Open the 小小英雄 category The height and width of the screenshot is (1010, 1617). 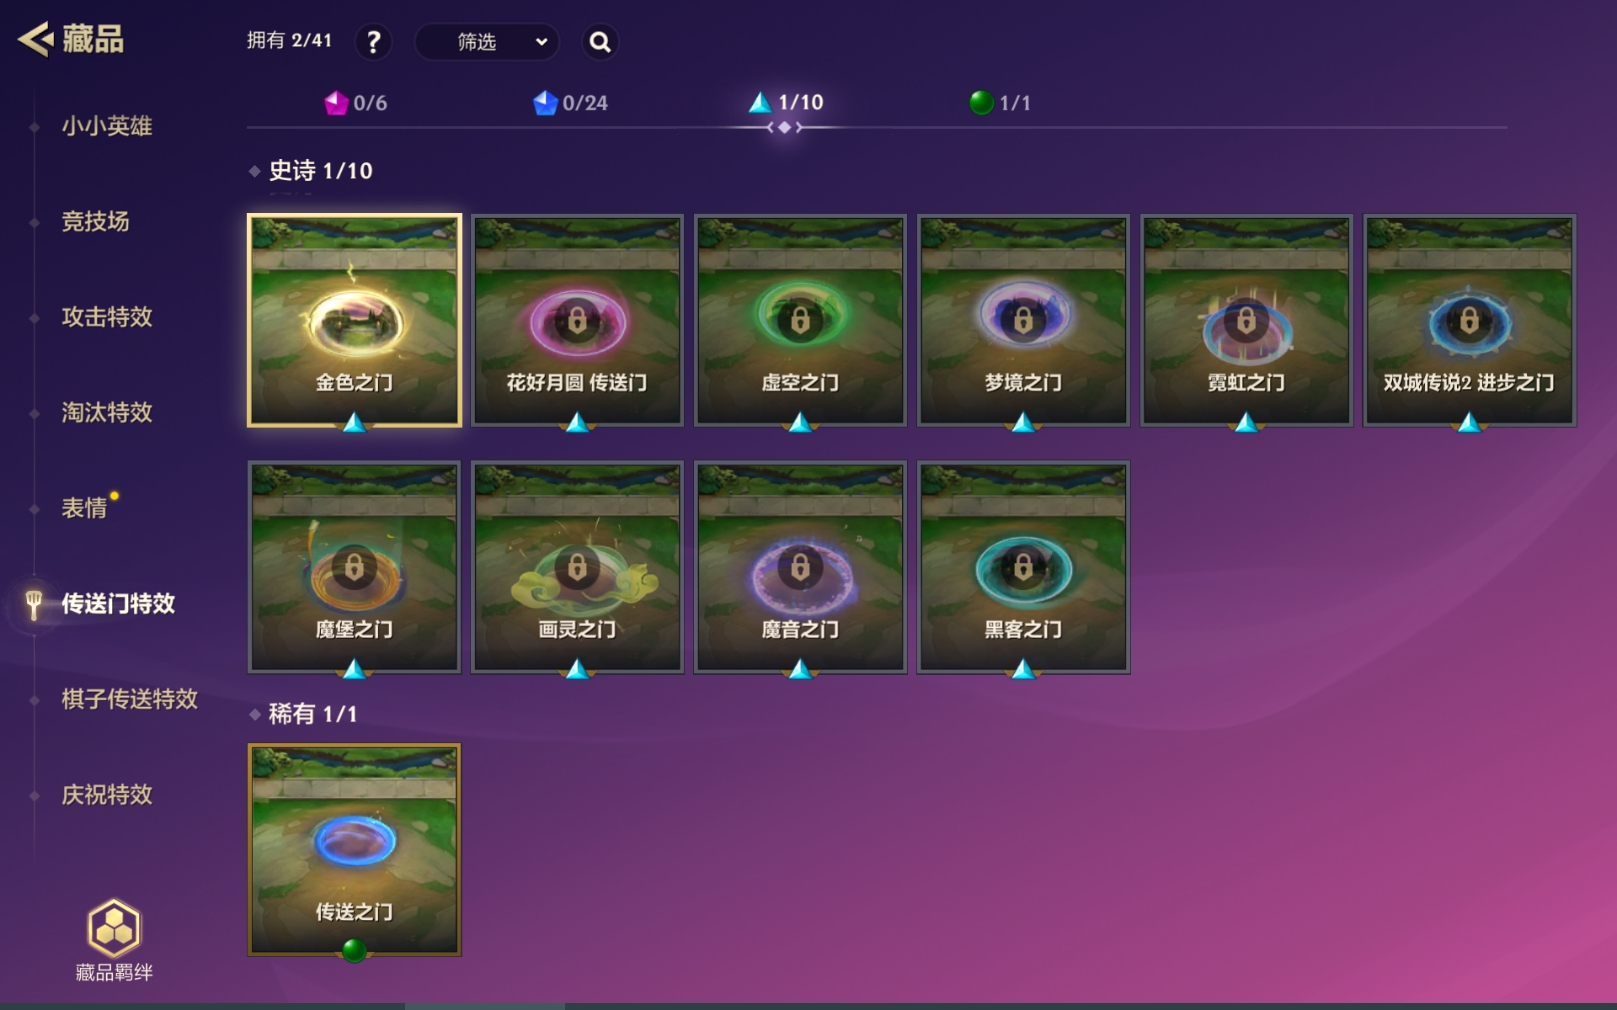coord(107,126)
